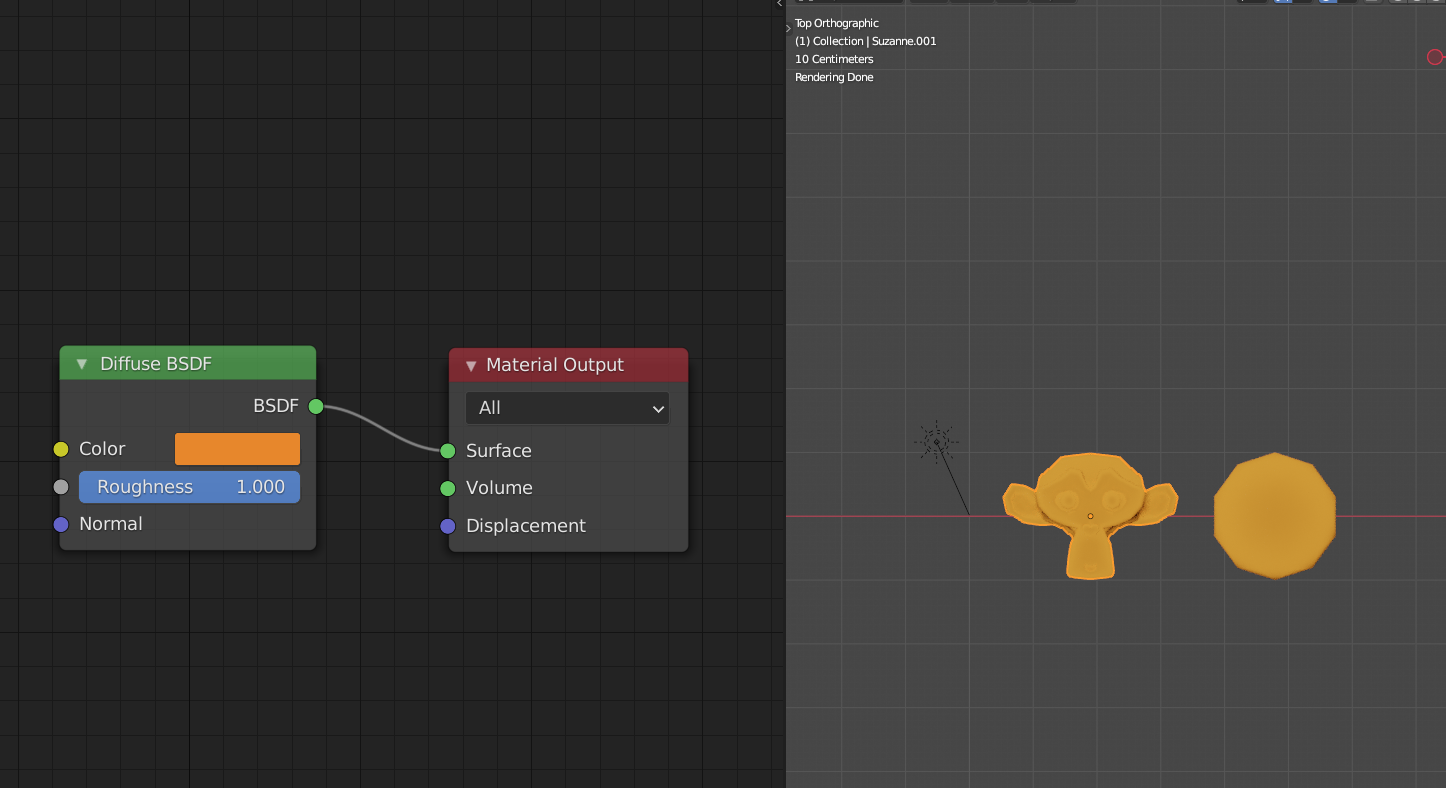Image resolution: width=1446 pixels, height=788 pixels.
Task: Expand the viewport toolbar chevron
Action: pyautogui.click(x=788, y=28)
